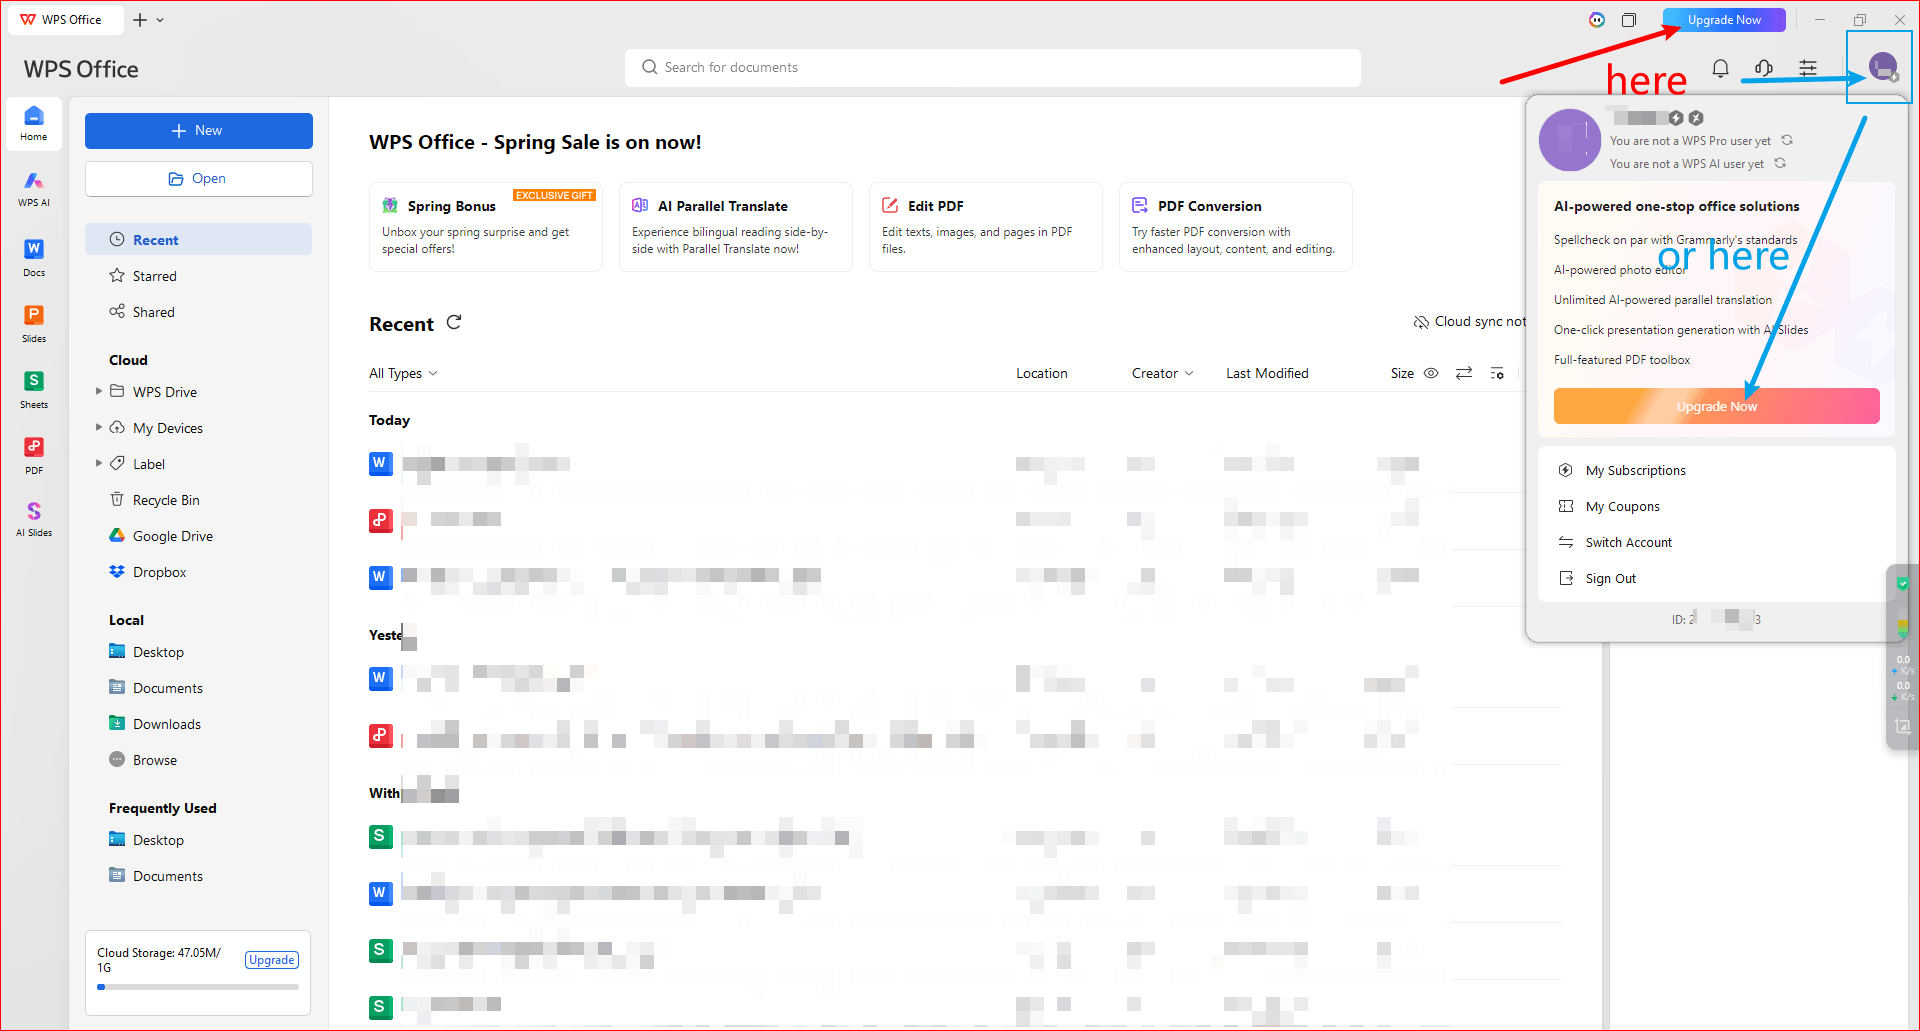The height and width of the screenshot is (1031, 1920).
Task: Open the Spring Bonus promo card
Action: tap(486, 227)
